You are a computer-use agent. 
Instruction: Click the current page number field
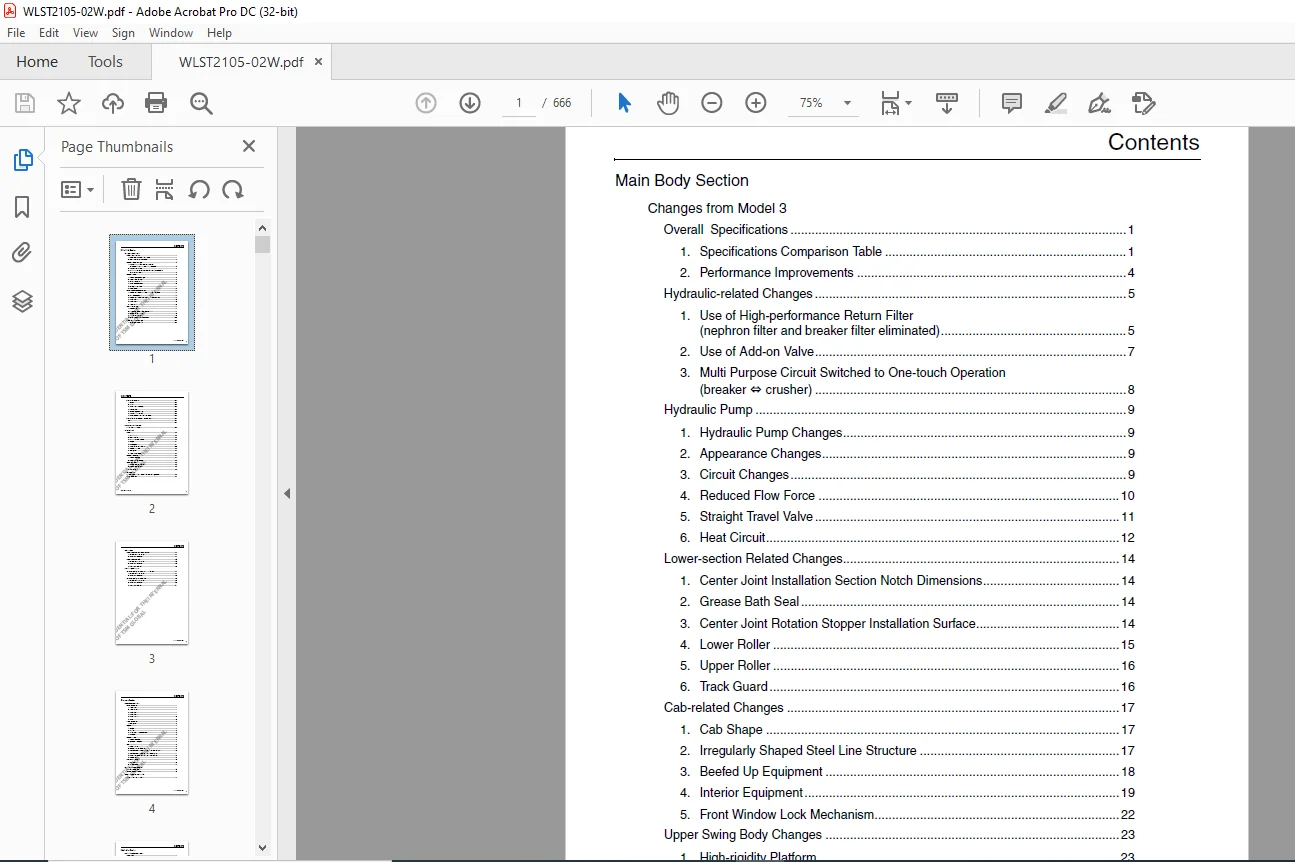(519, 103)
